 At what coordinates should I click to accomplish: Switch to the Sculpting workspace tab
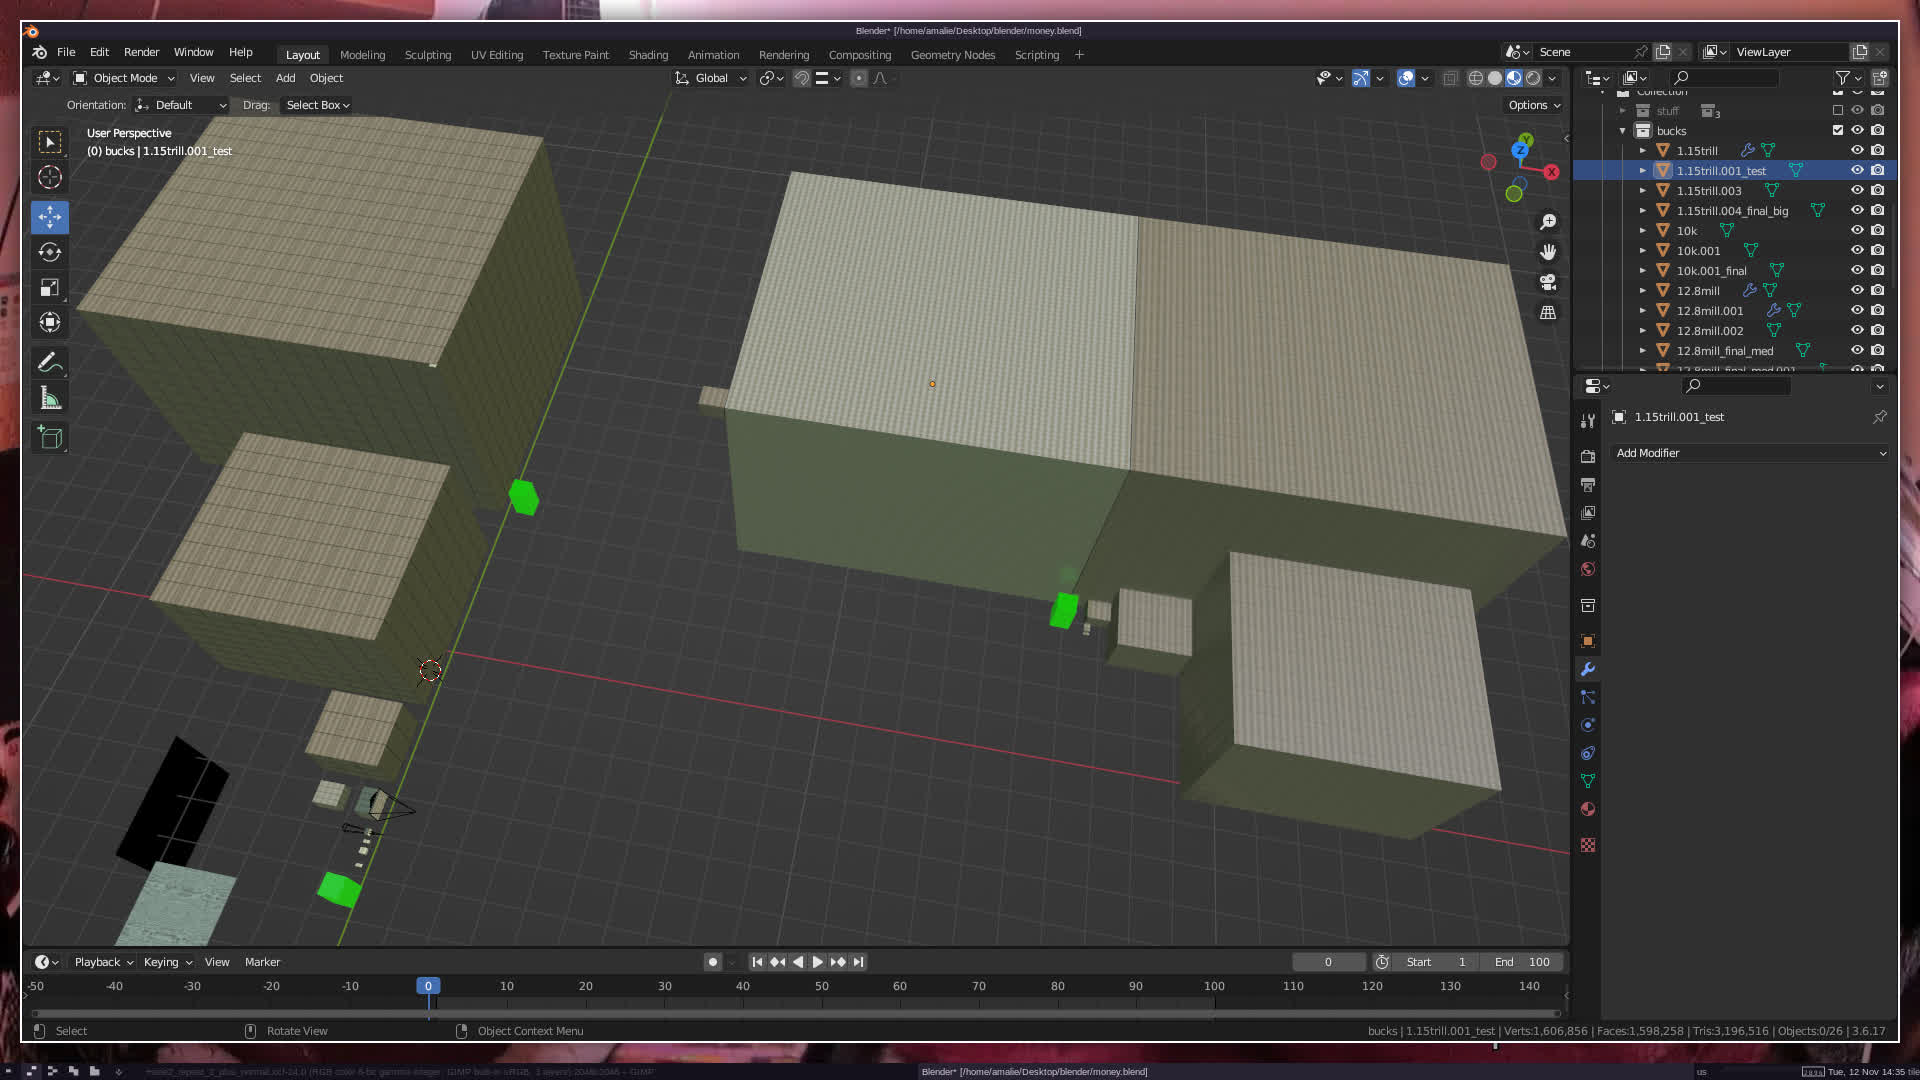click(x=427, y=55)
